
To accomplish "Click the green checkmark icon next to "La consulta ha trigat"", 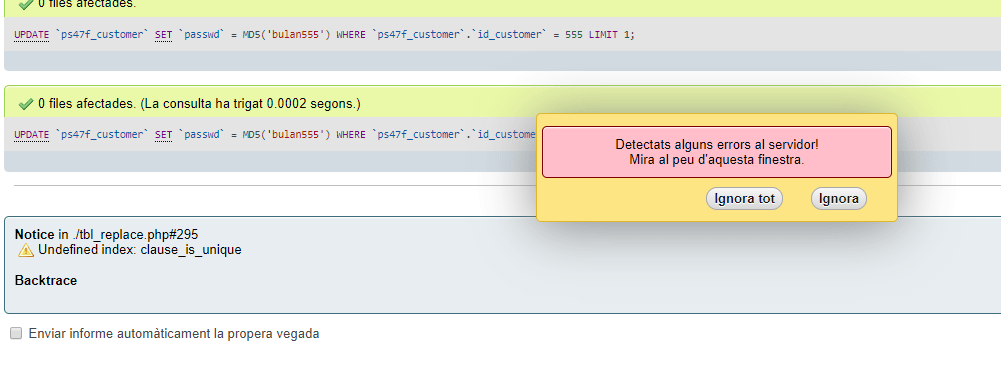I will [x=26, y=103].
